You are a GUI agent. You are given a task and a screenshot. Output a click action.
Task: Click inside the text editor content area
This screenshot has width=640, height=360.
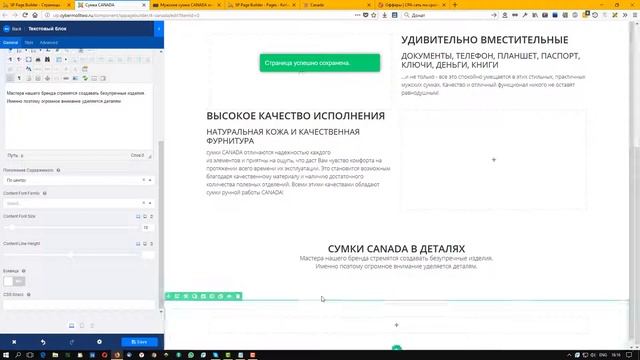point(78,118)
